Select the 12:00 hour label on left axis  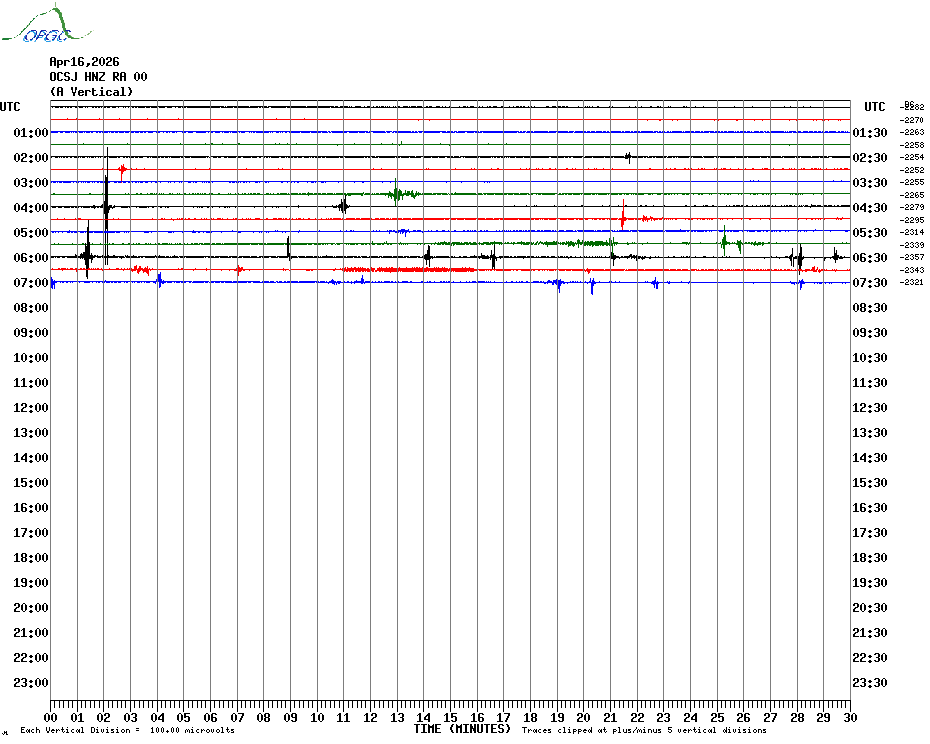click(x=31, y=408)
